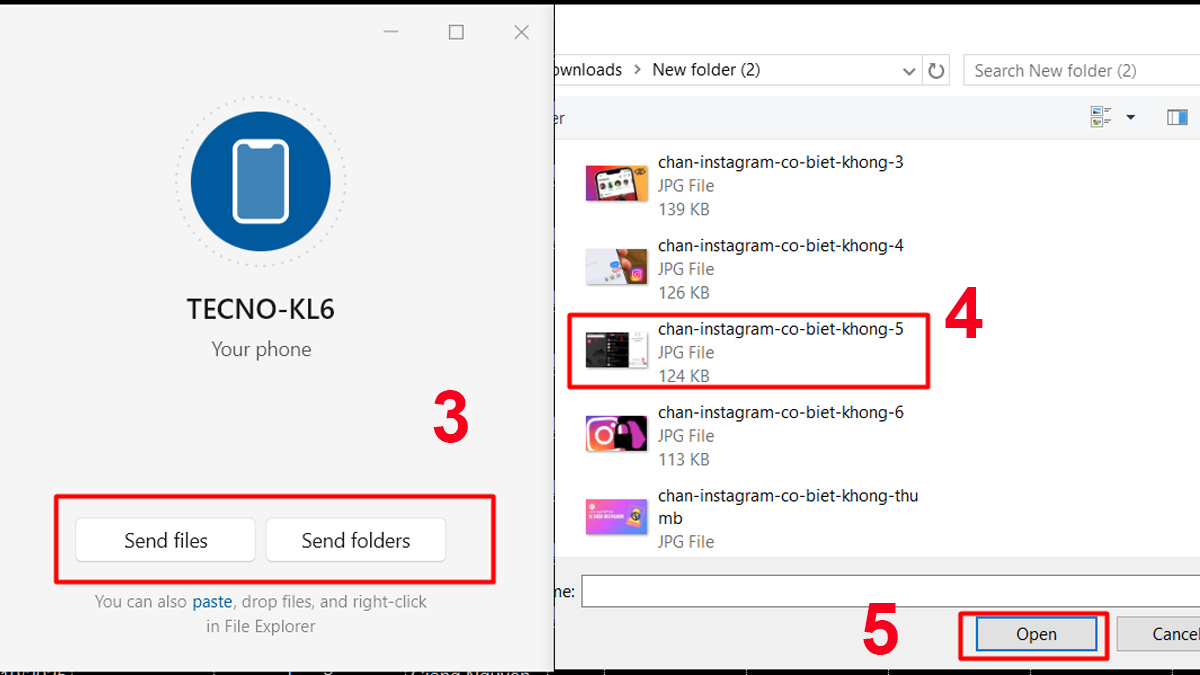Screen dimensions: 1200x675
Task: Click the Send folders button
Action: point(356,540)
